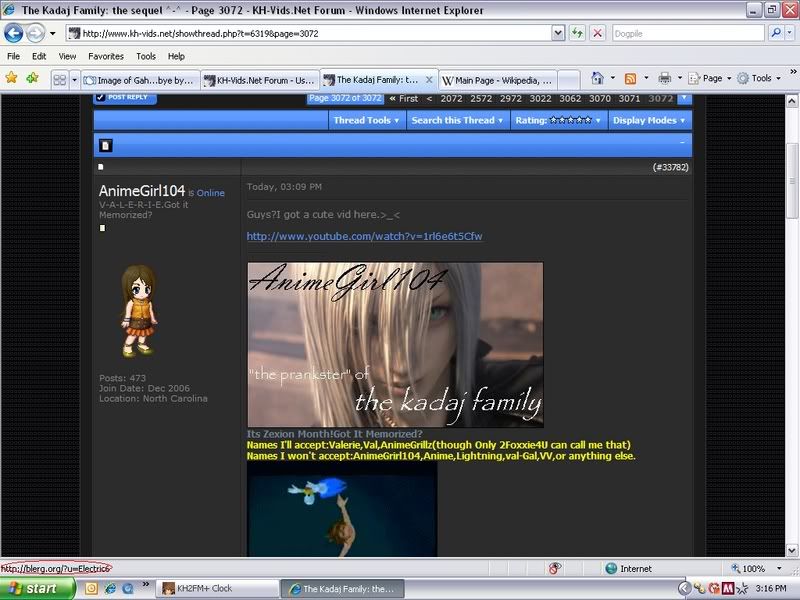Click the AnimeGirl104 Kadaj signature banner

click(x=395, y=345)
